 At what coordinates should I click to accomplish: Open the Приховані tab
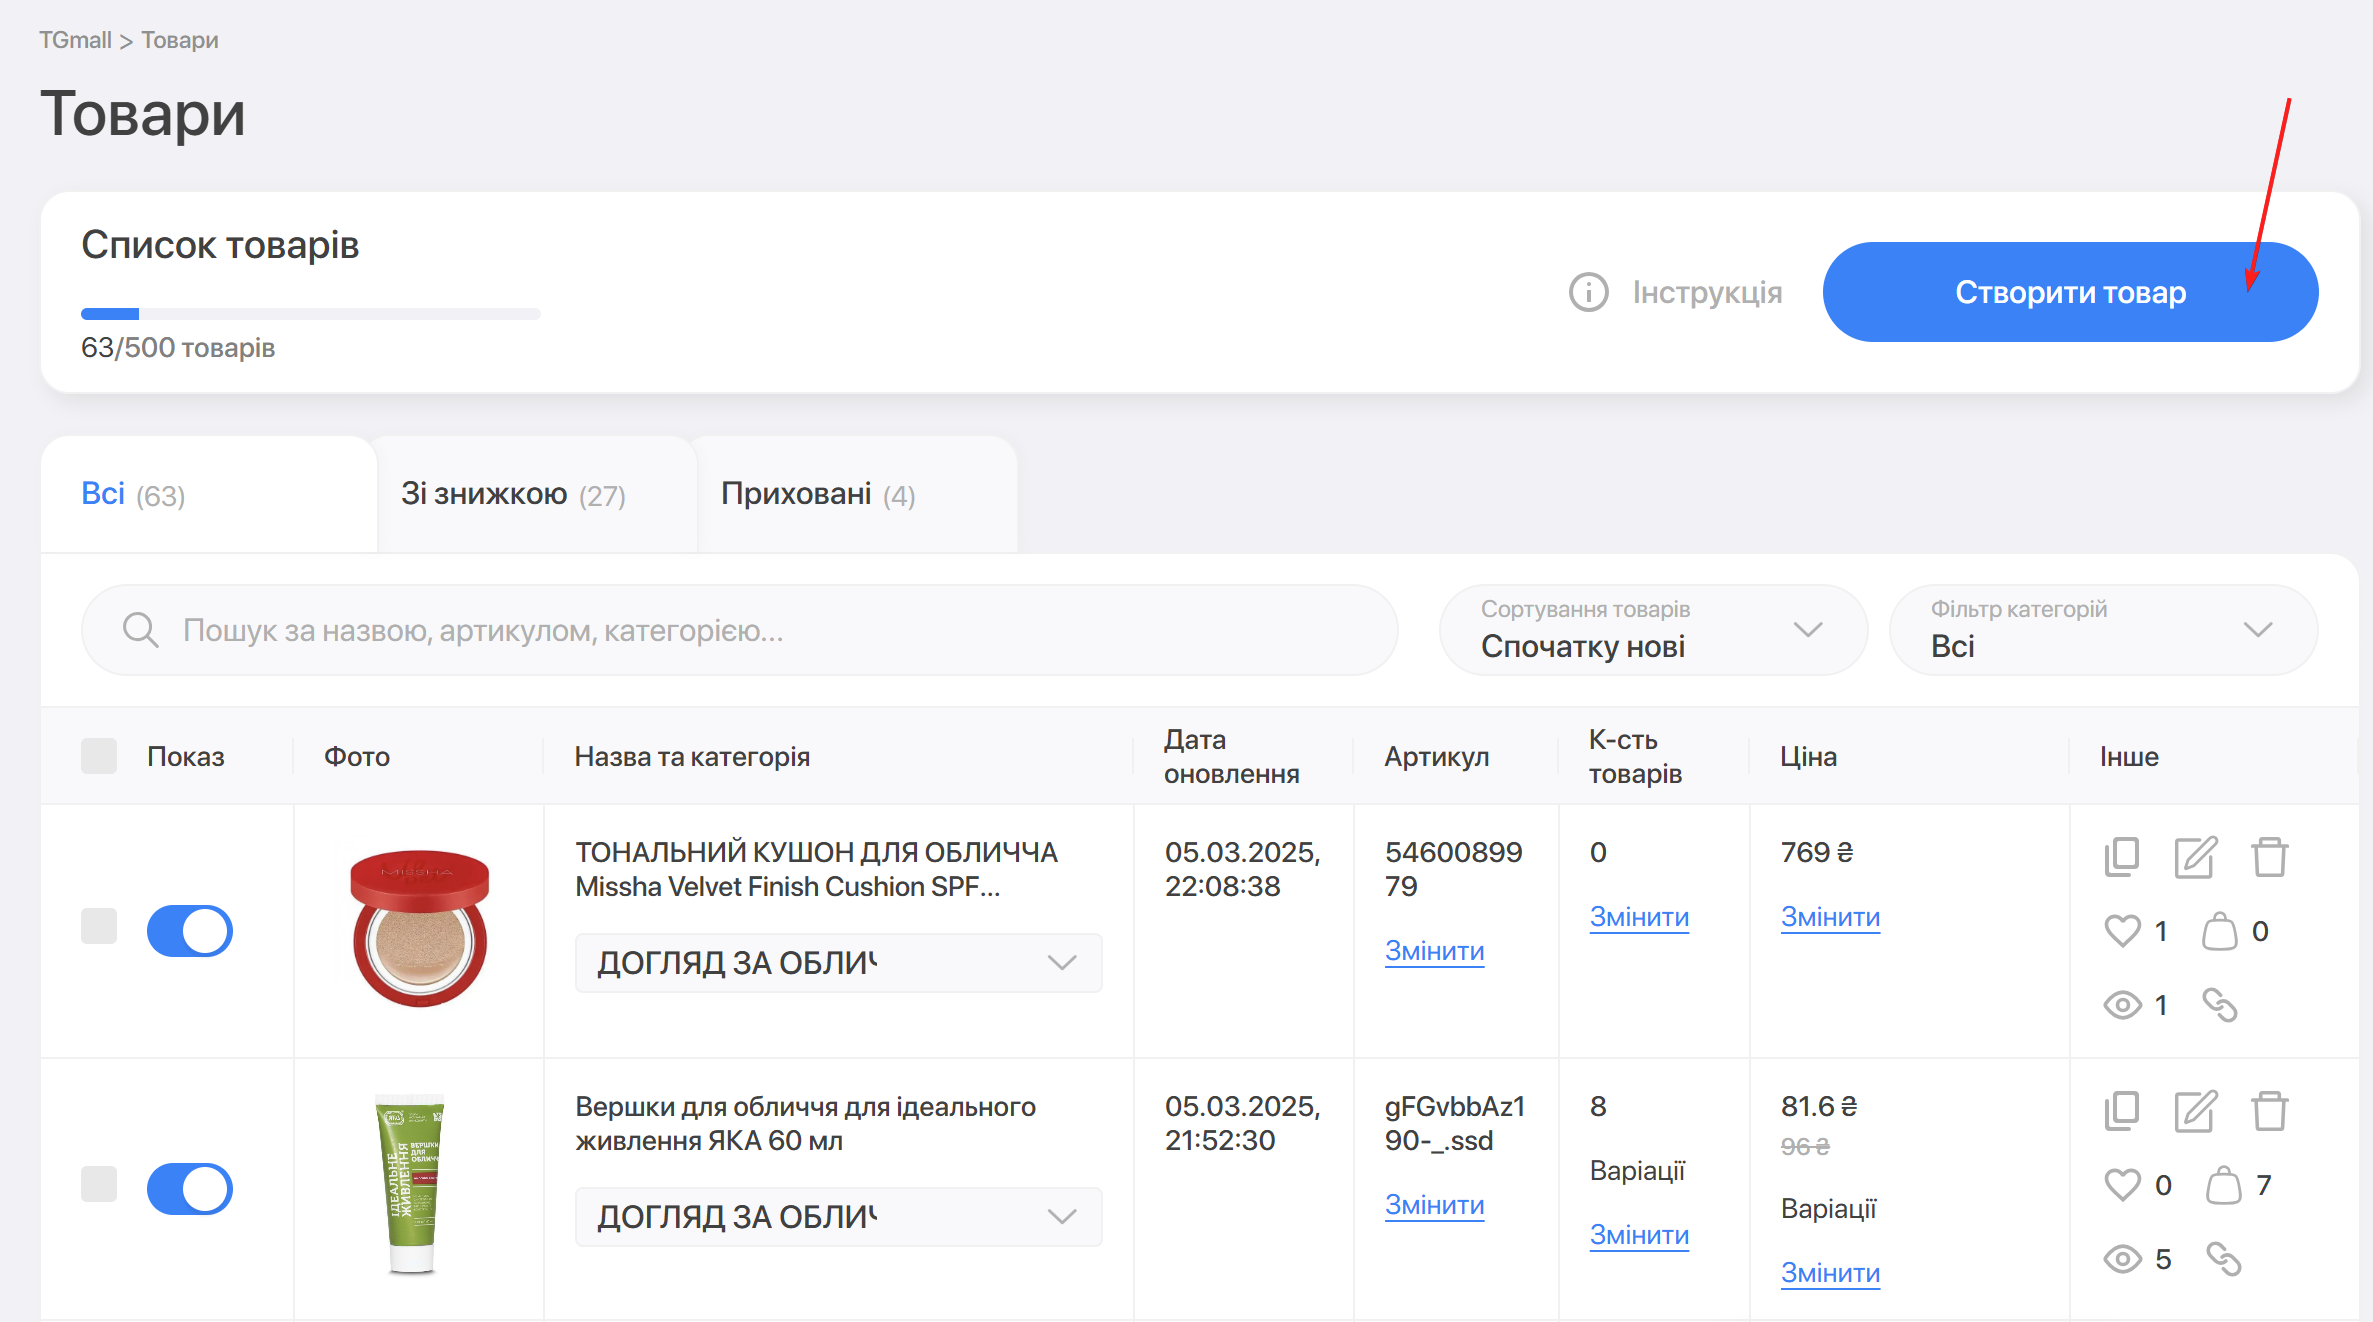pyautogui.click(x=817, y=494)
